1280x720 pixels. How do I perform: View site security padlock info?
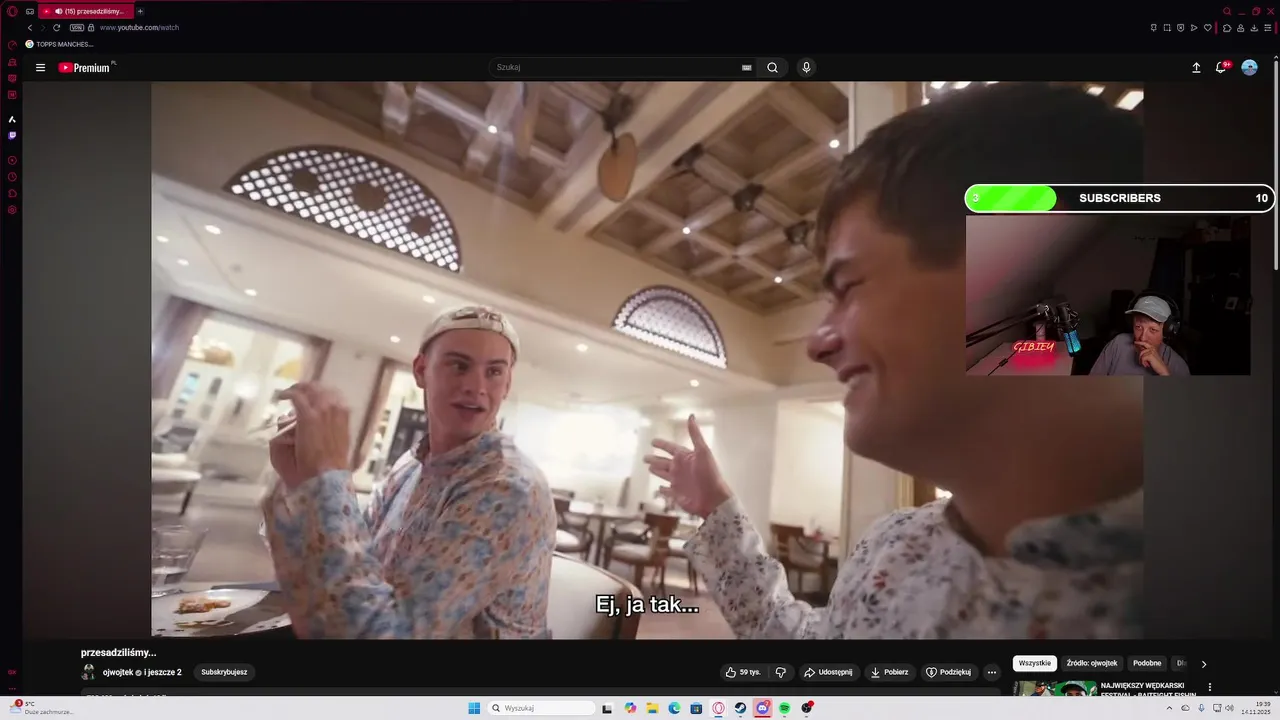click(92, 28)
